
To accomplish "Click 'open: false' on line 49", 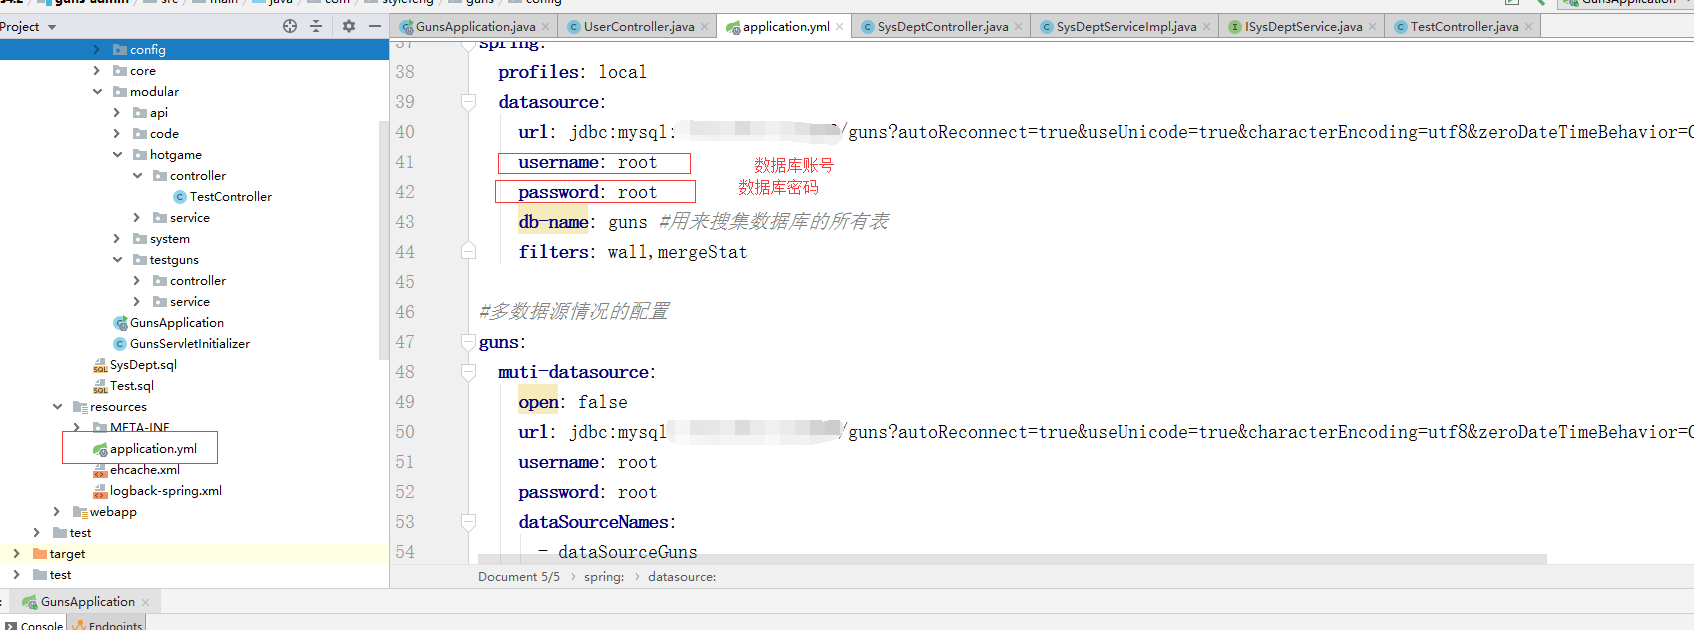I will click(x=573, y=402).
